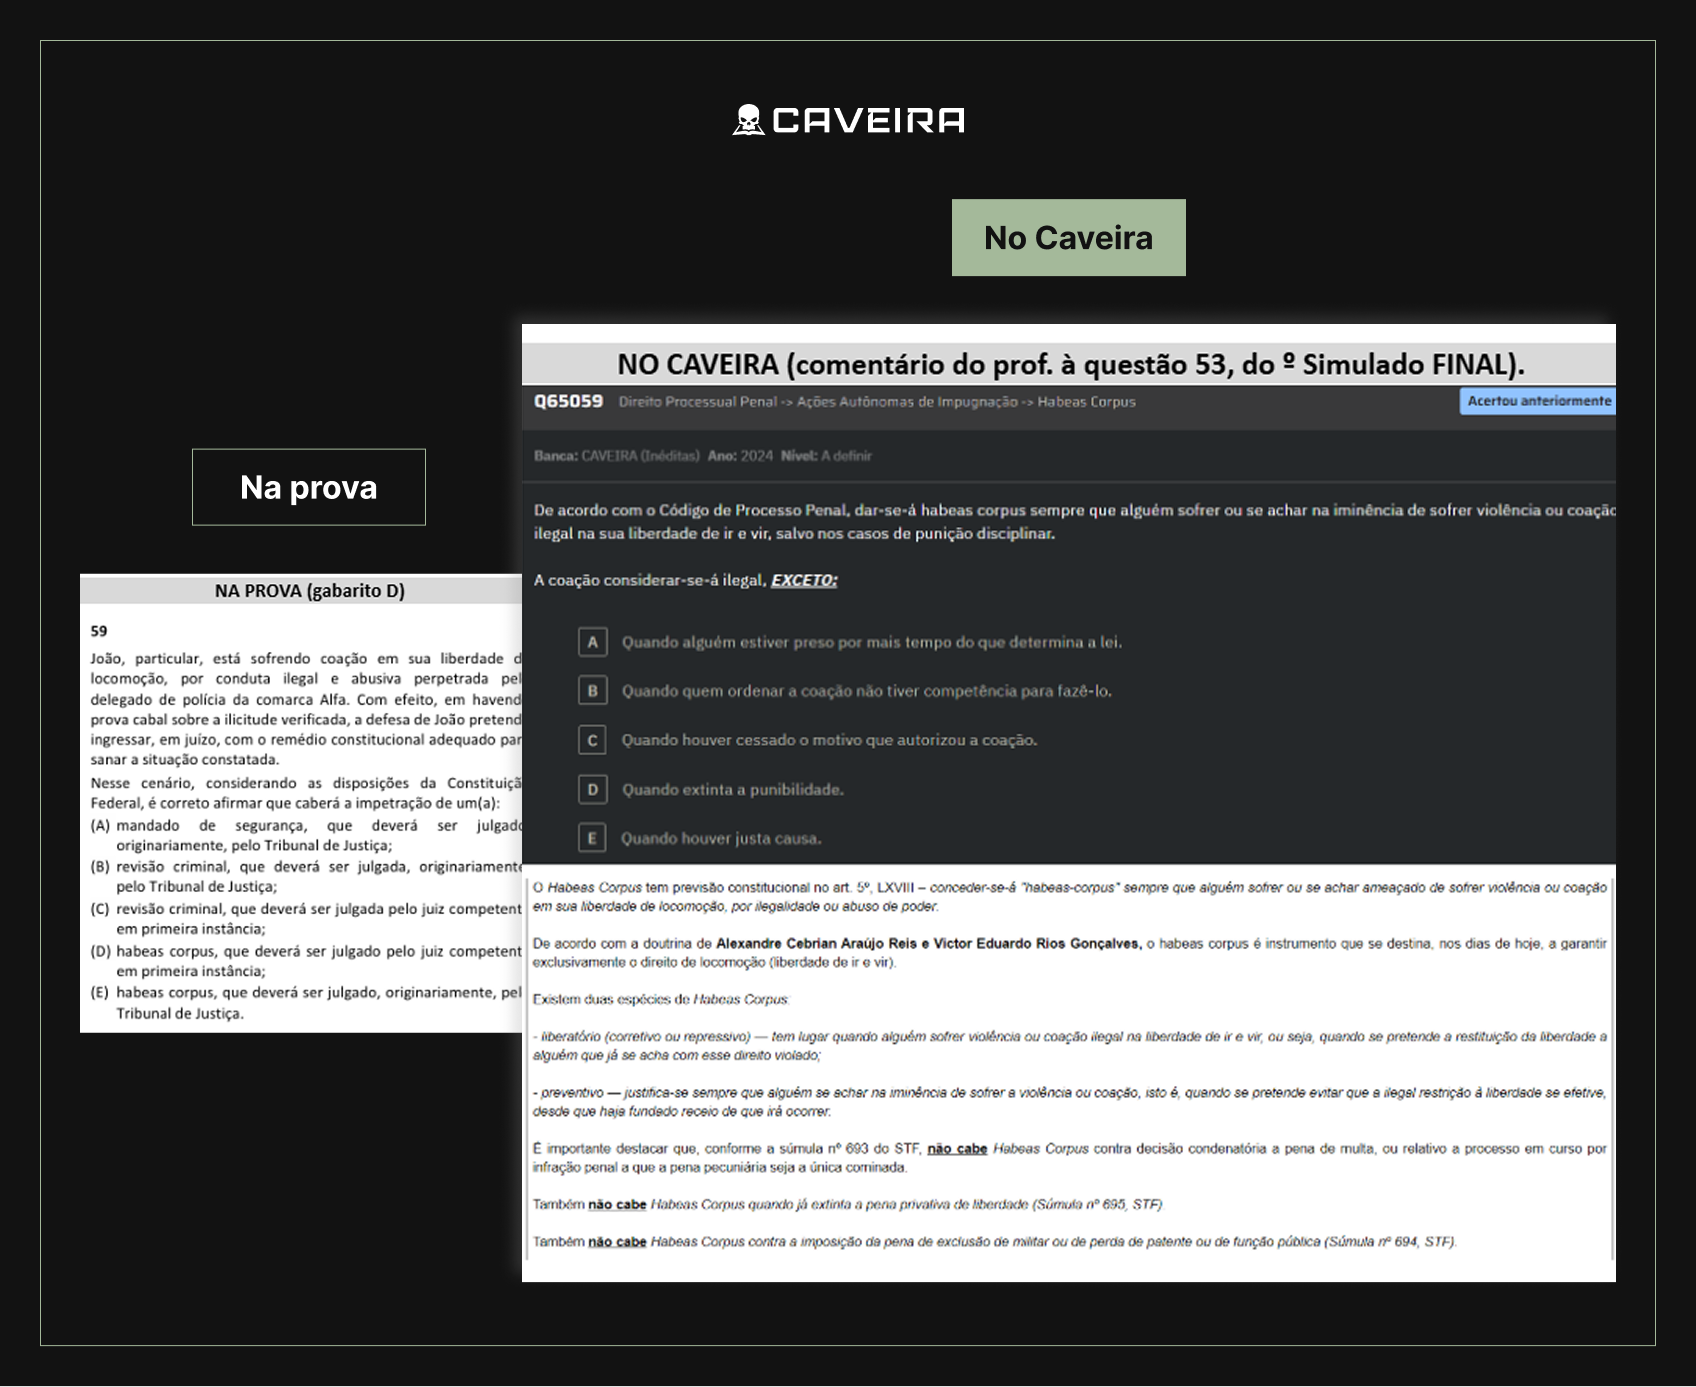Click the 'NO CAVEIRA' comment title banner
Viewport: 1696px width, 1387px height.
coord(1069,364)
